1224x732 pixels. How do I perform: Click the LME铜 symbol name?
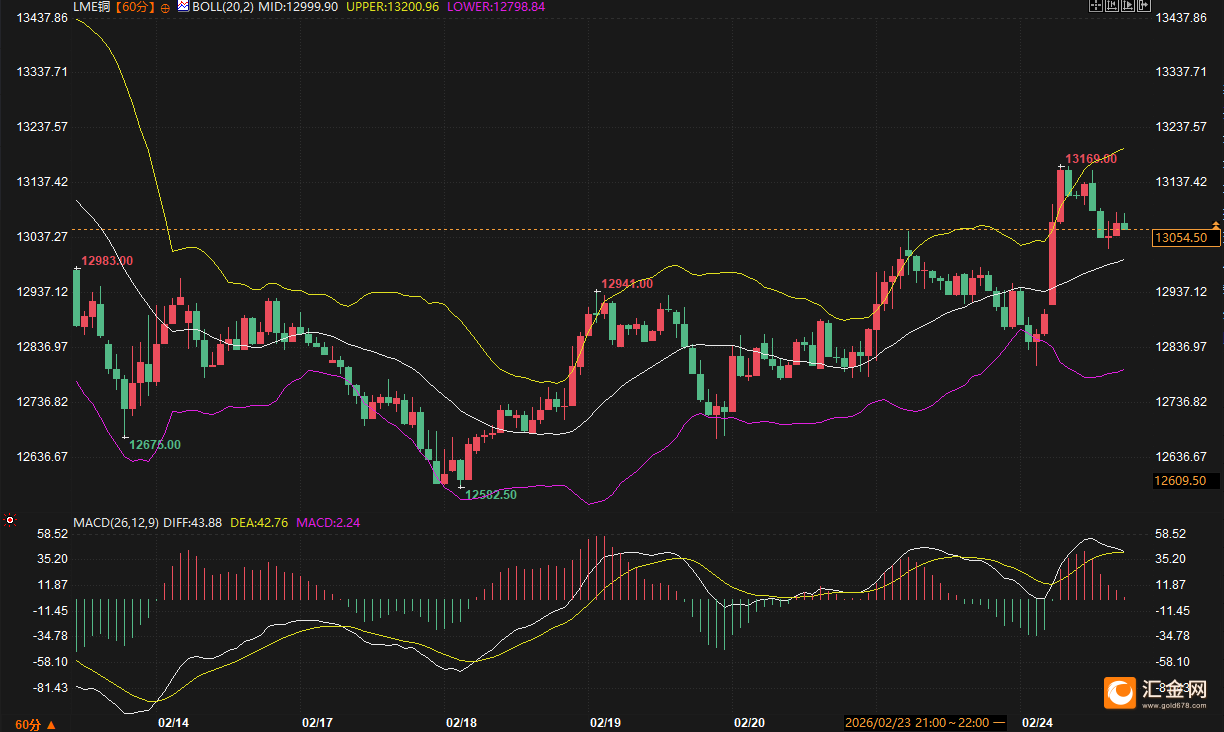[x=91, y=7]
